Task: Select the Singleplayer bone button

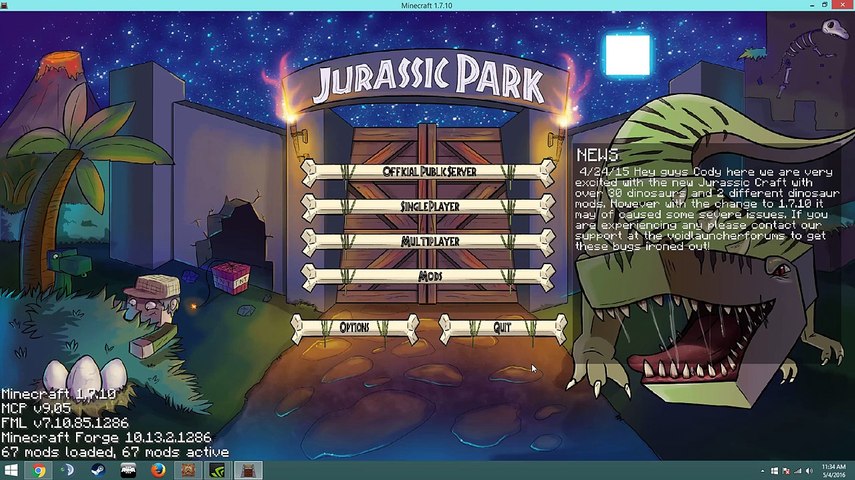Action: 429,207
